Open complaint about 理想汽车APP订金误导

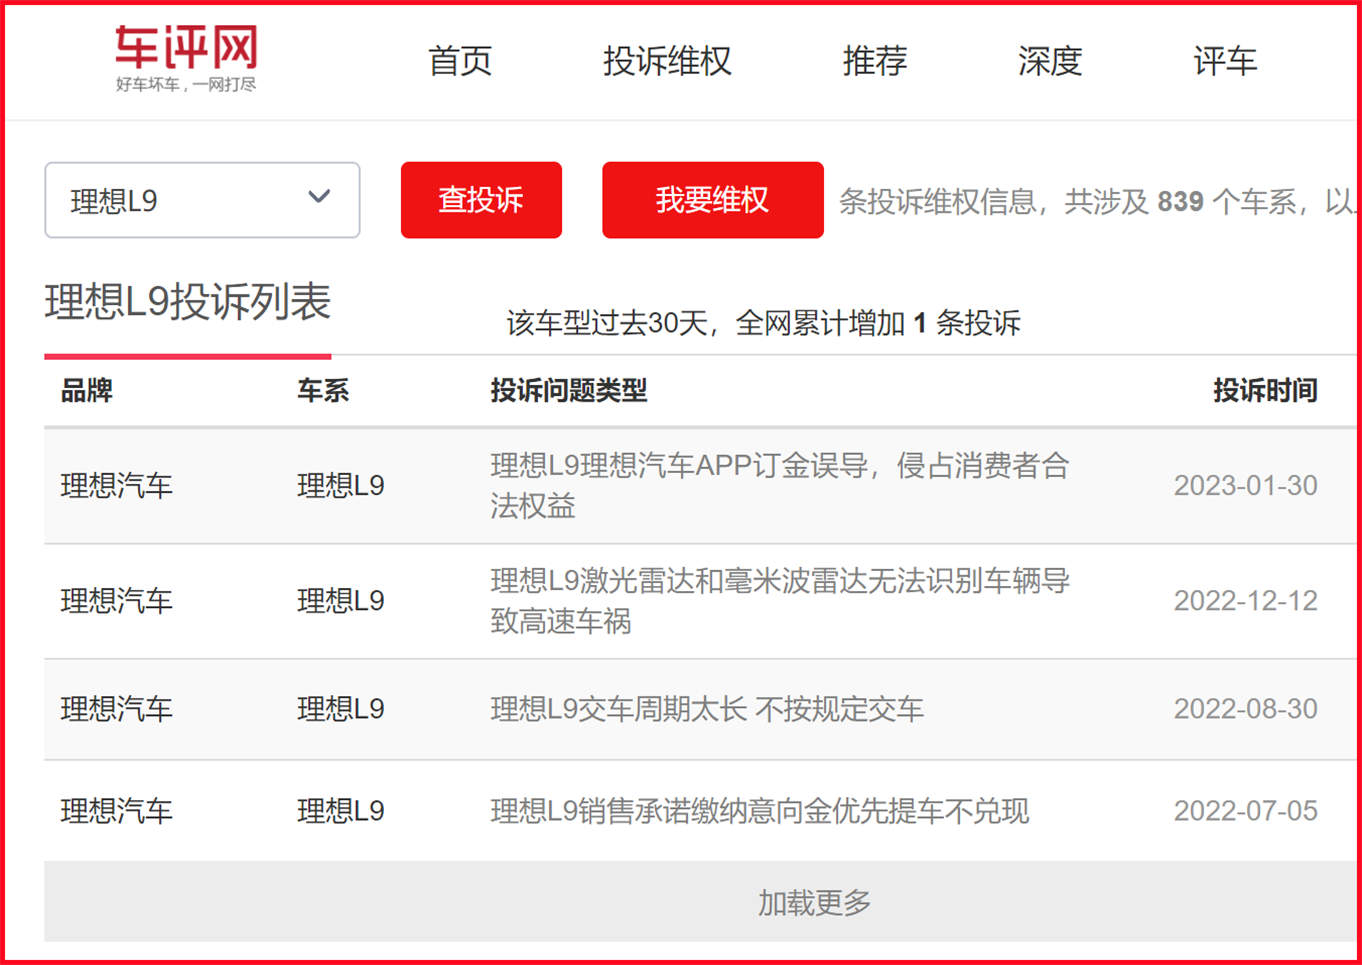[780, 486]
